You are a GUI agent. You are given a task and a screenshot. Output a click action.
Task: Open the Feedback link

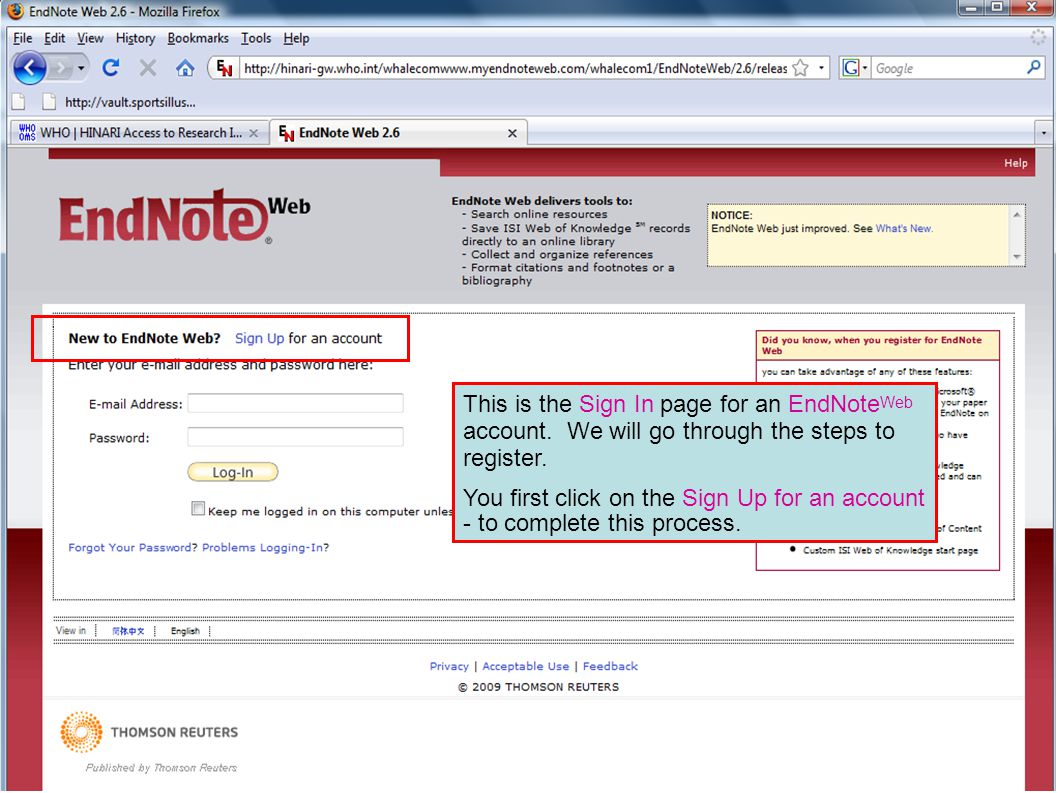pyautogui.click(x=610, y=667)
